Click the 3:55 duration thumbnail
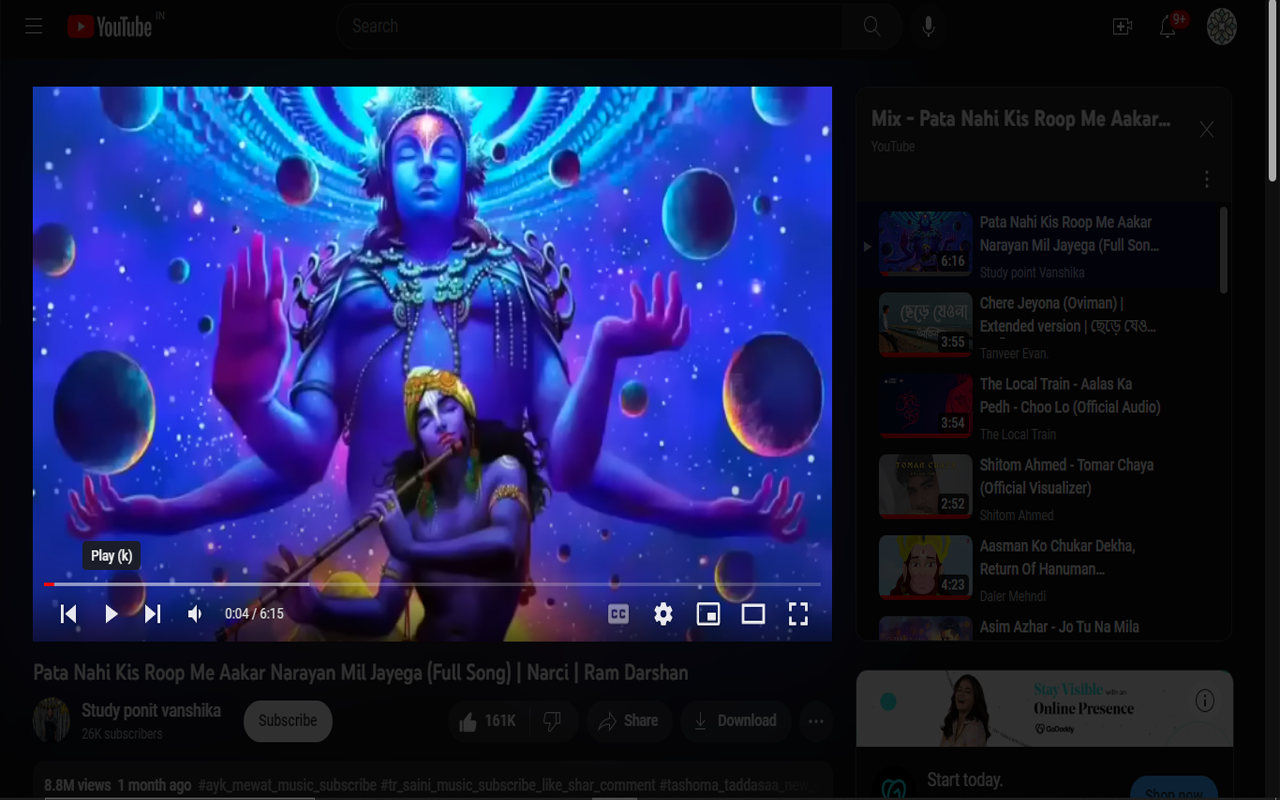Image resolution: width=1280 pixels, height=800 pixels. (x=925, y=324)
